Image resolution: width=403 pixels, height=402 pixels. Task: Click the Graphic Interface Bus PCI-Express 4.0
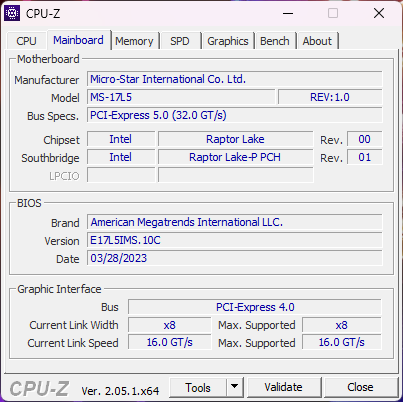[255, 307]
